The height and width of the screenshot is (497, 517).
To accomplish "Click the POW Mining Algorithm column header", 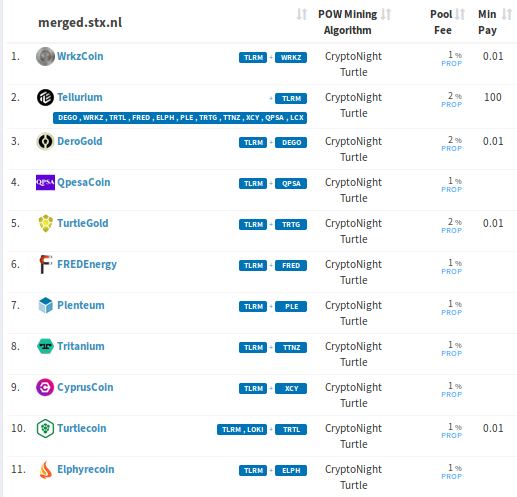I will click(x=348, y=22).
